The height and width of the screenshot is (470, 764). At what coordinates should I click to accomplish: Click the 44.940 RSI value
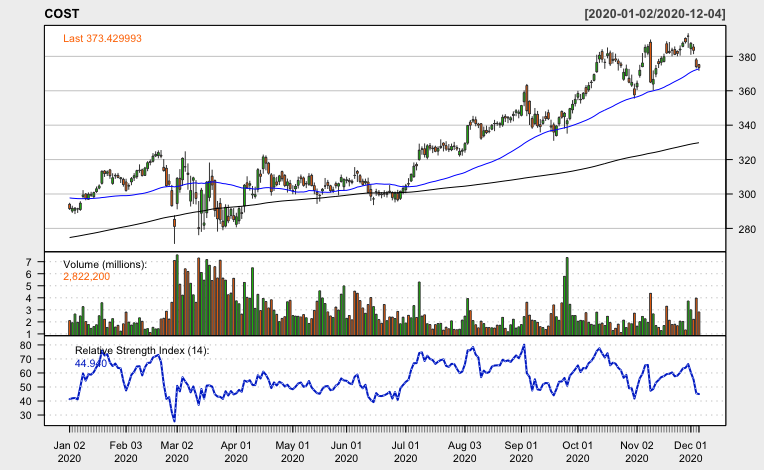point(91,363)
